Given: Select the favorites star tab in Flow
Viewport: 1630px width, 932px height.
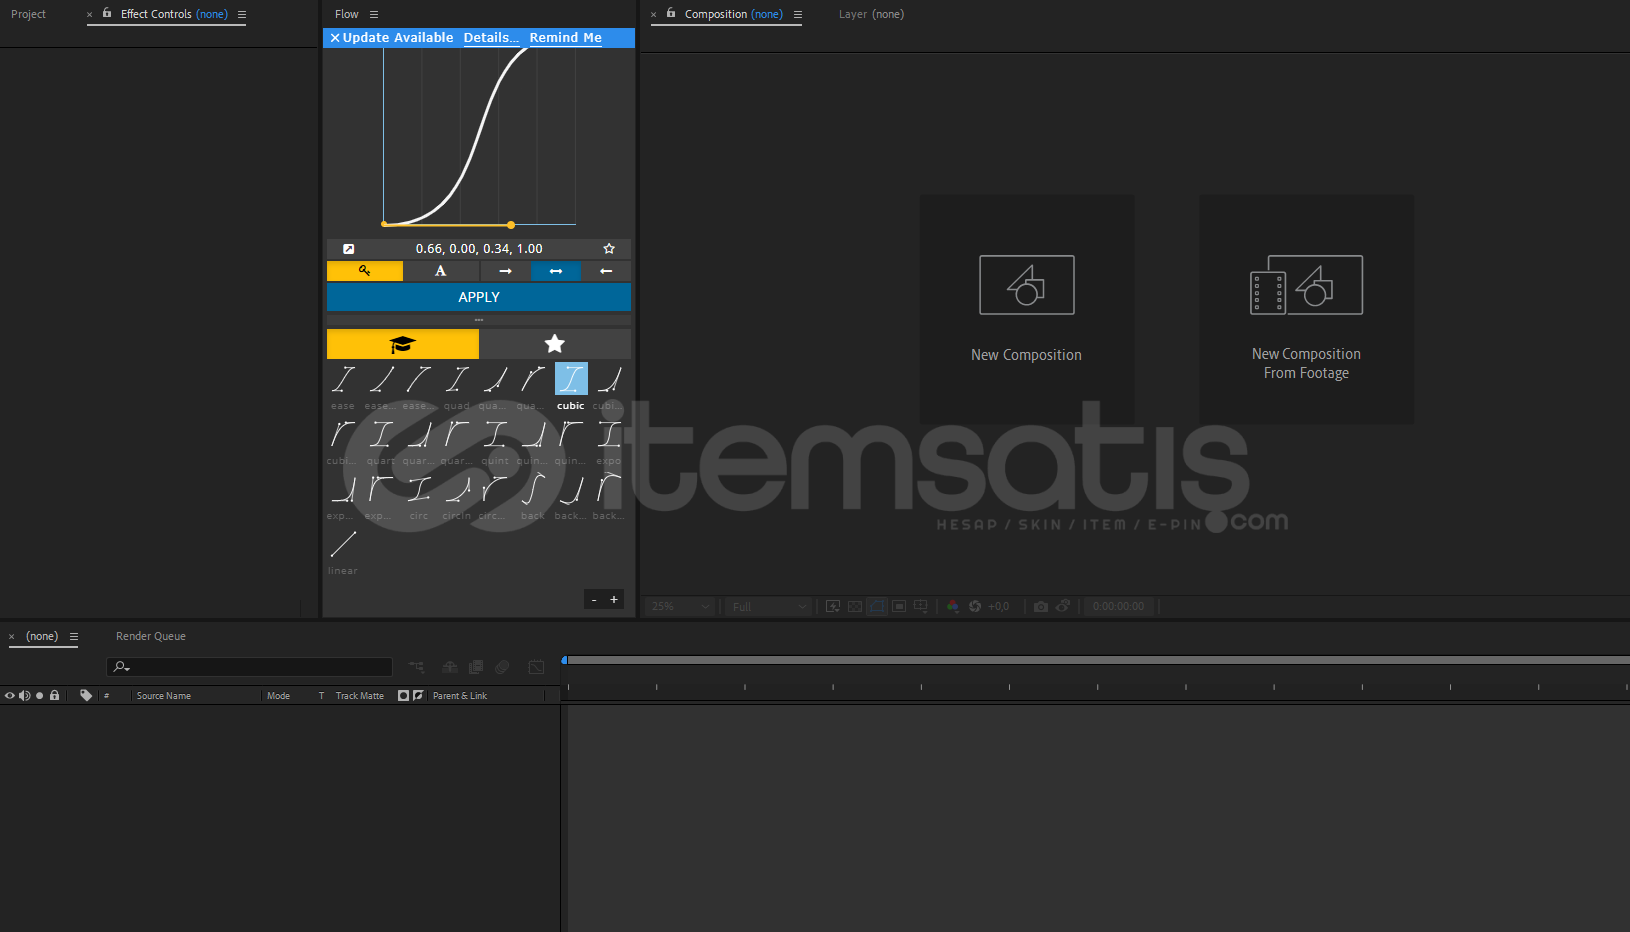Looking at the screenshot, I should 555,344.
